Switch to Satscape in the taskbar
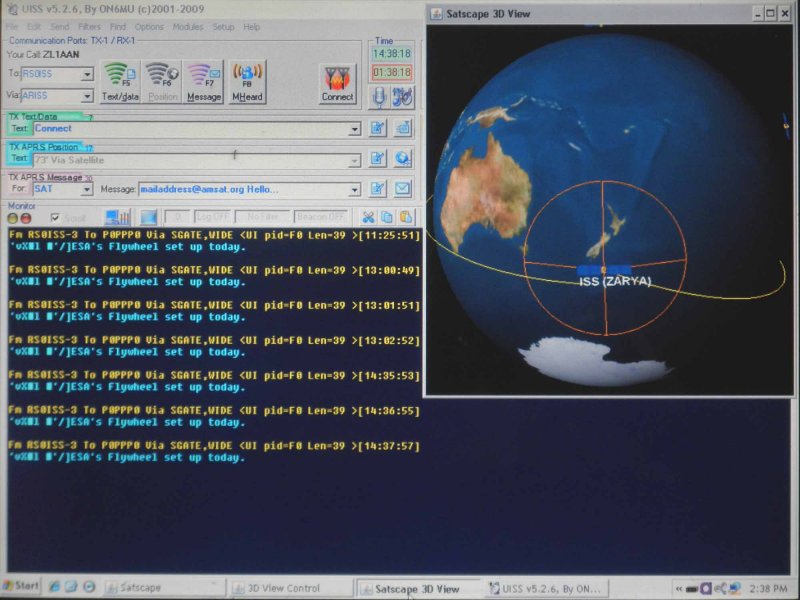Viewport: 800px width, 600px height. (164, 588)
